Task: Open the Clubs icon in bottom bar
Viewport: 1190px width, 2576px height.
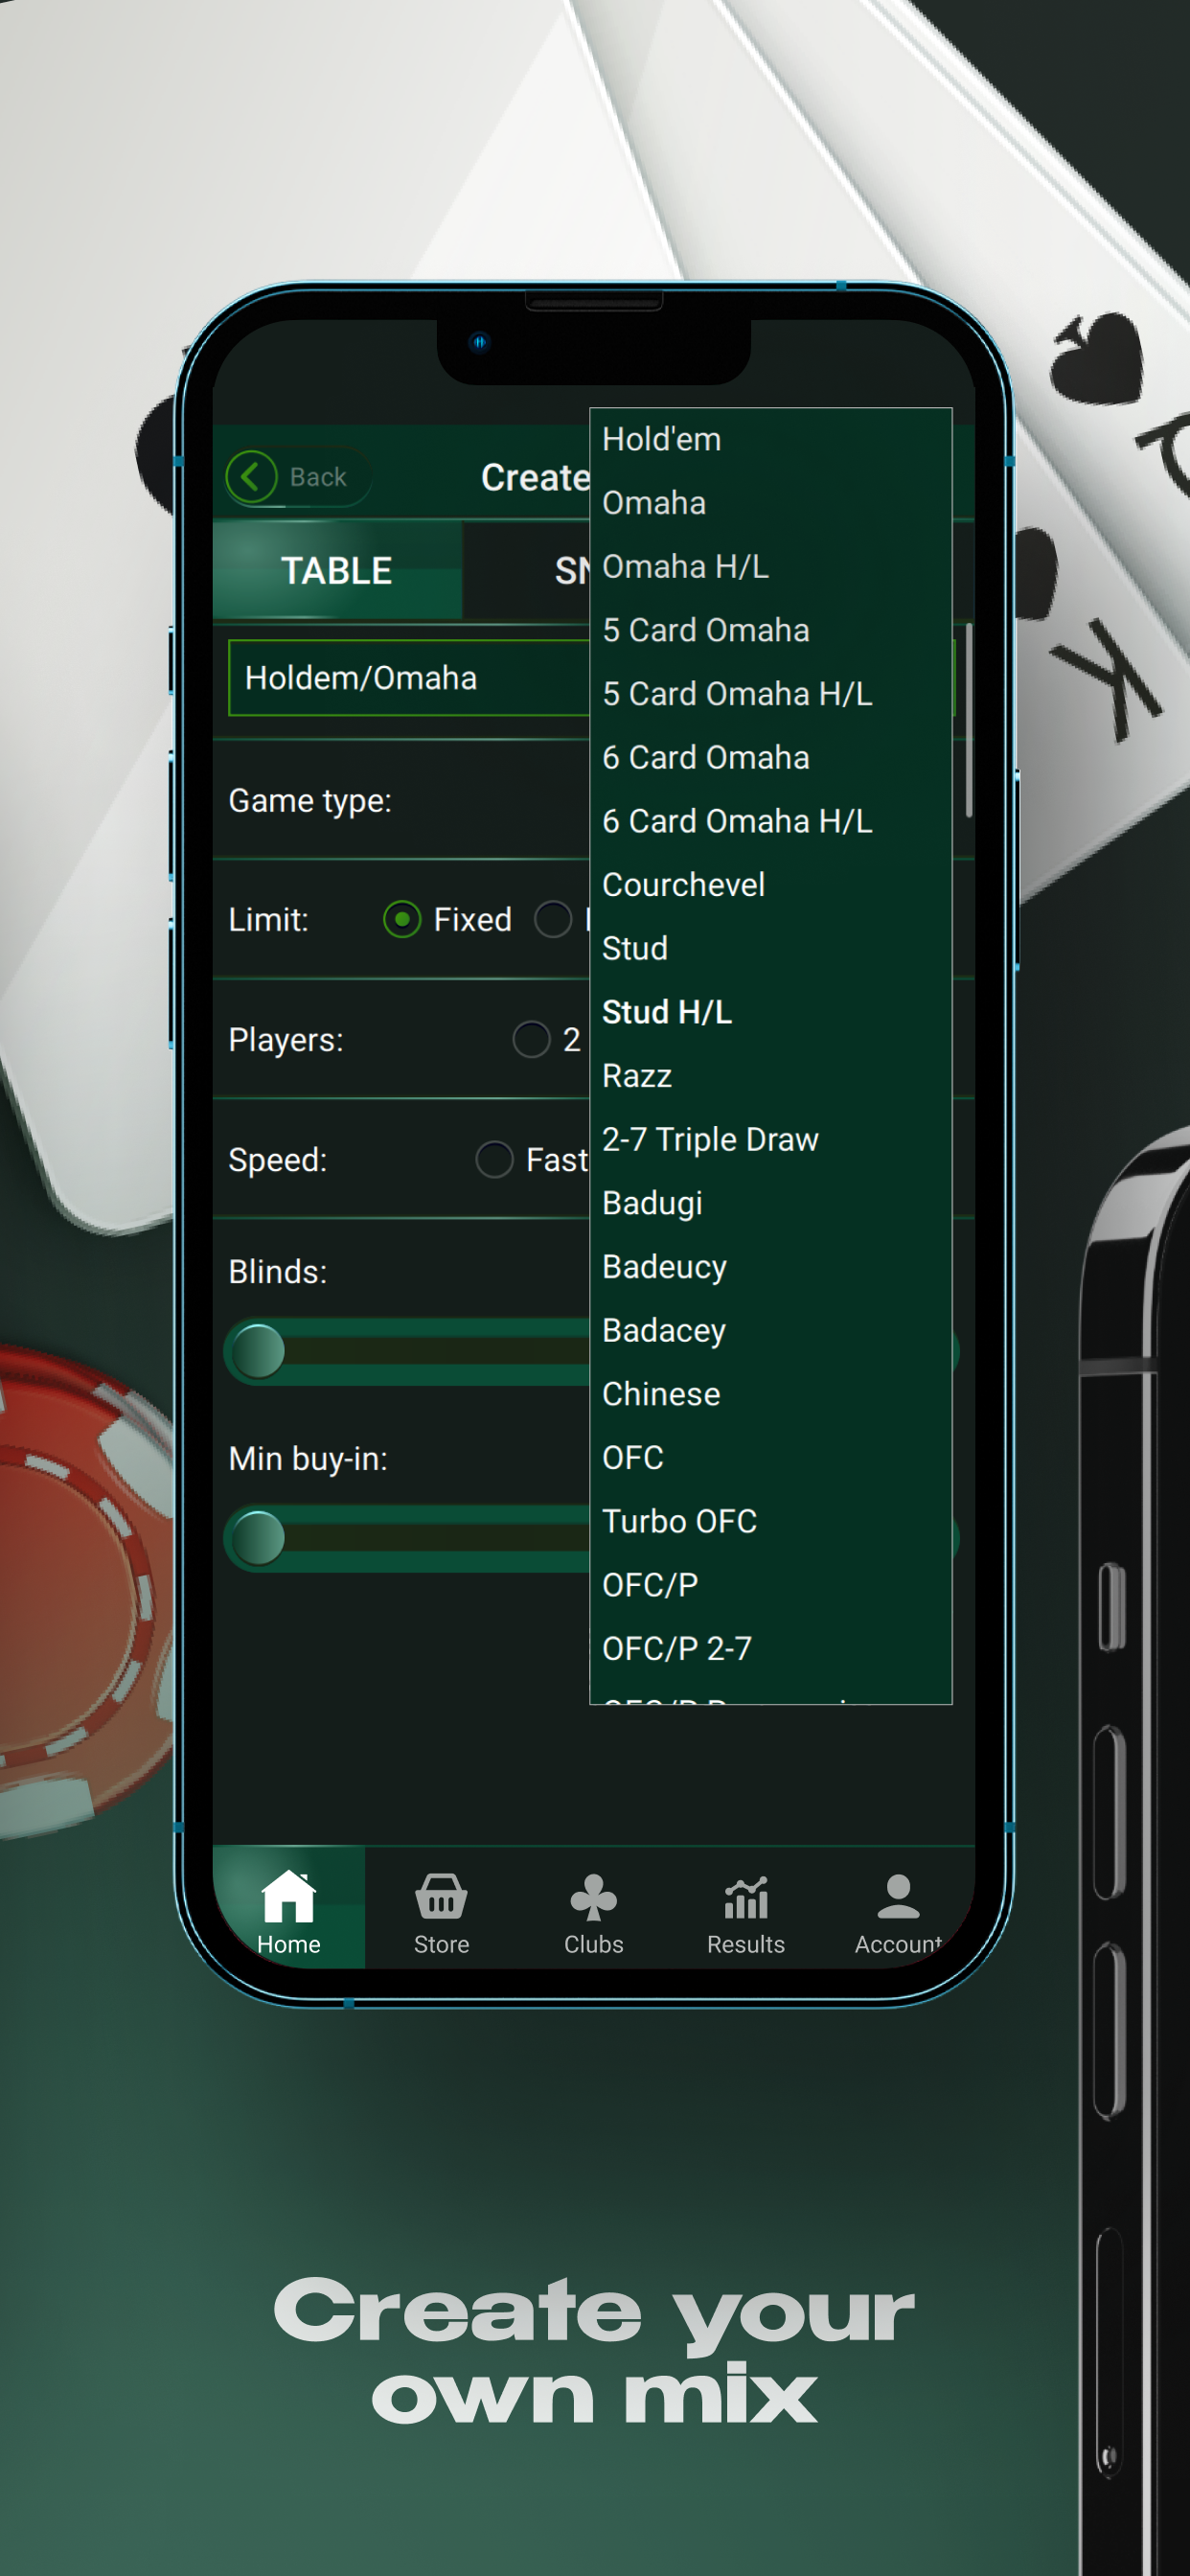Action: pyautogui.click(x=593, y=1897)
